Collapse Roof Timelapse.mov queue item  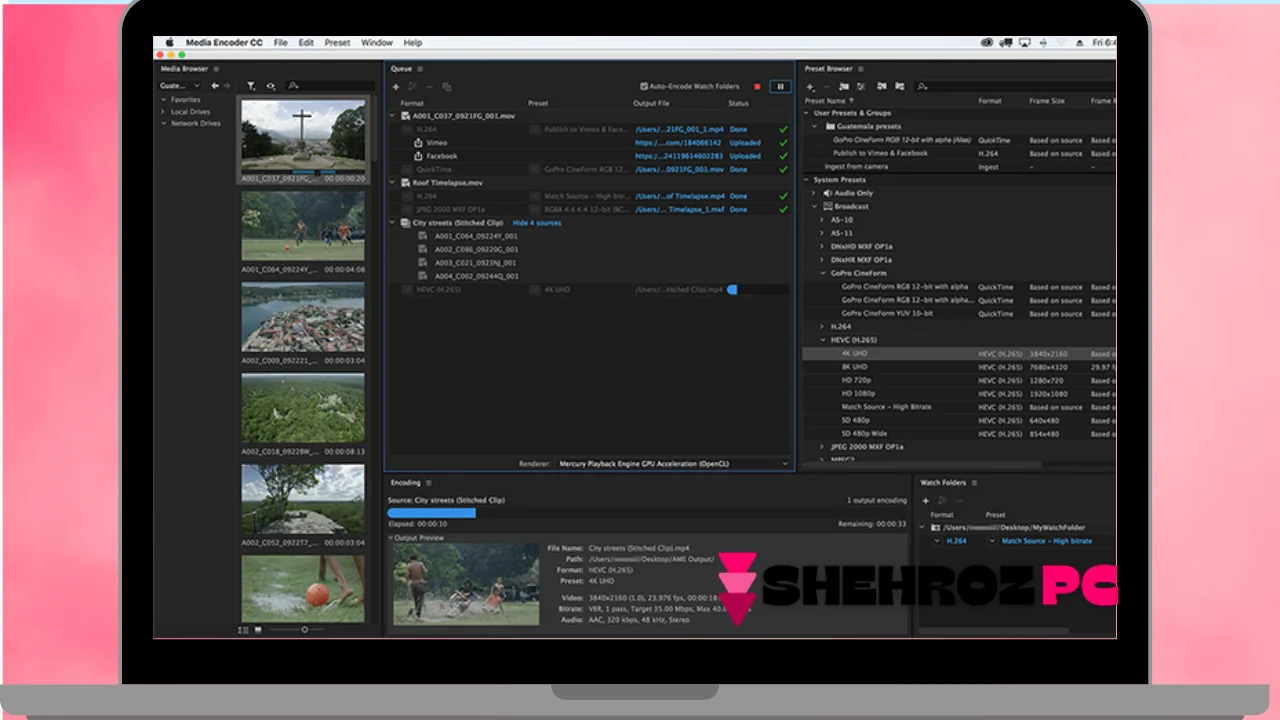pyautogui.click(x=393, y=183)
